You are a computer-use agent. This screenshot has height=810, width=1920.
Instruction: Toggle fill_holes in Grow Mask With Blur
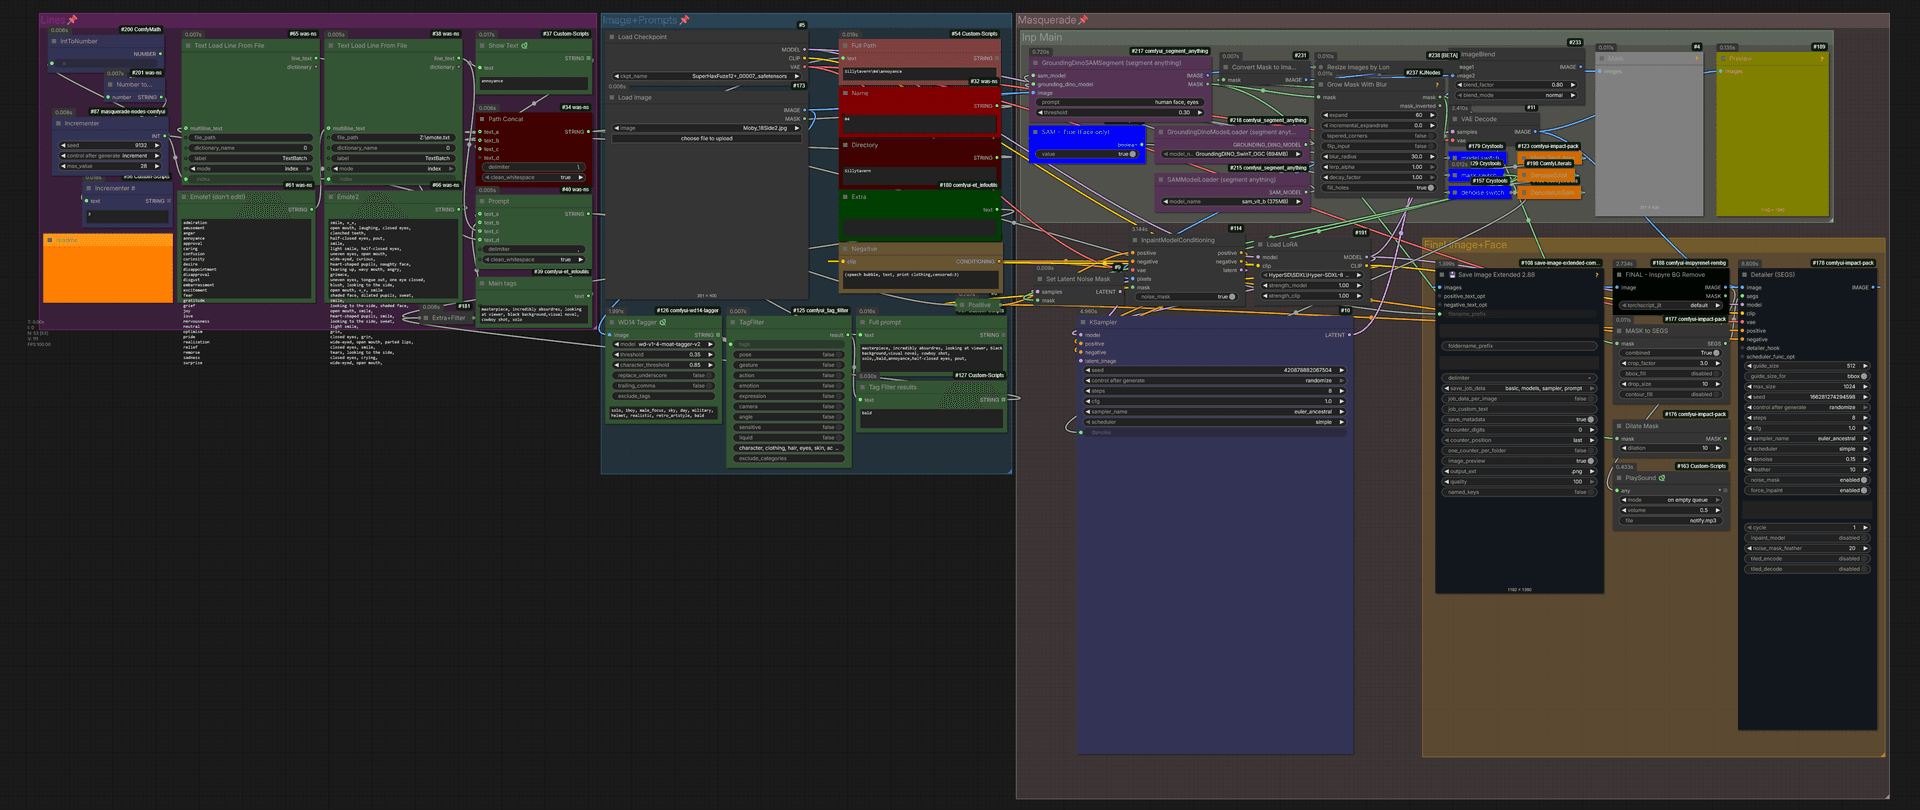1380,188
